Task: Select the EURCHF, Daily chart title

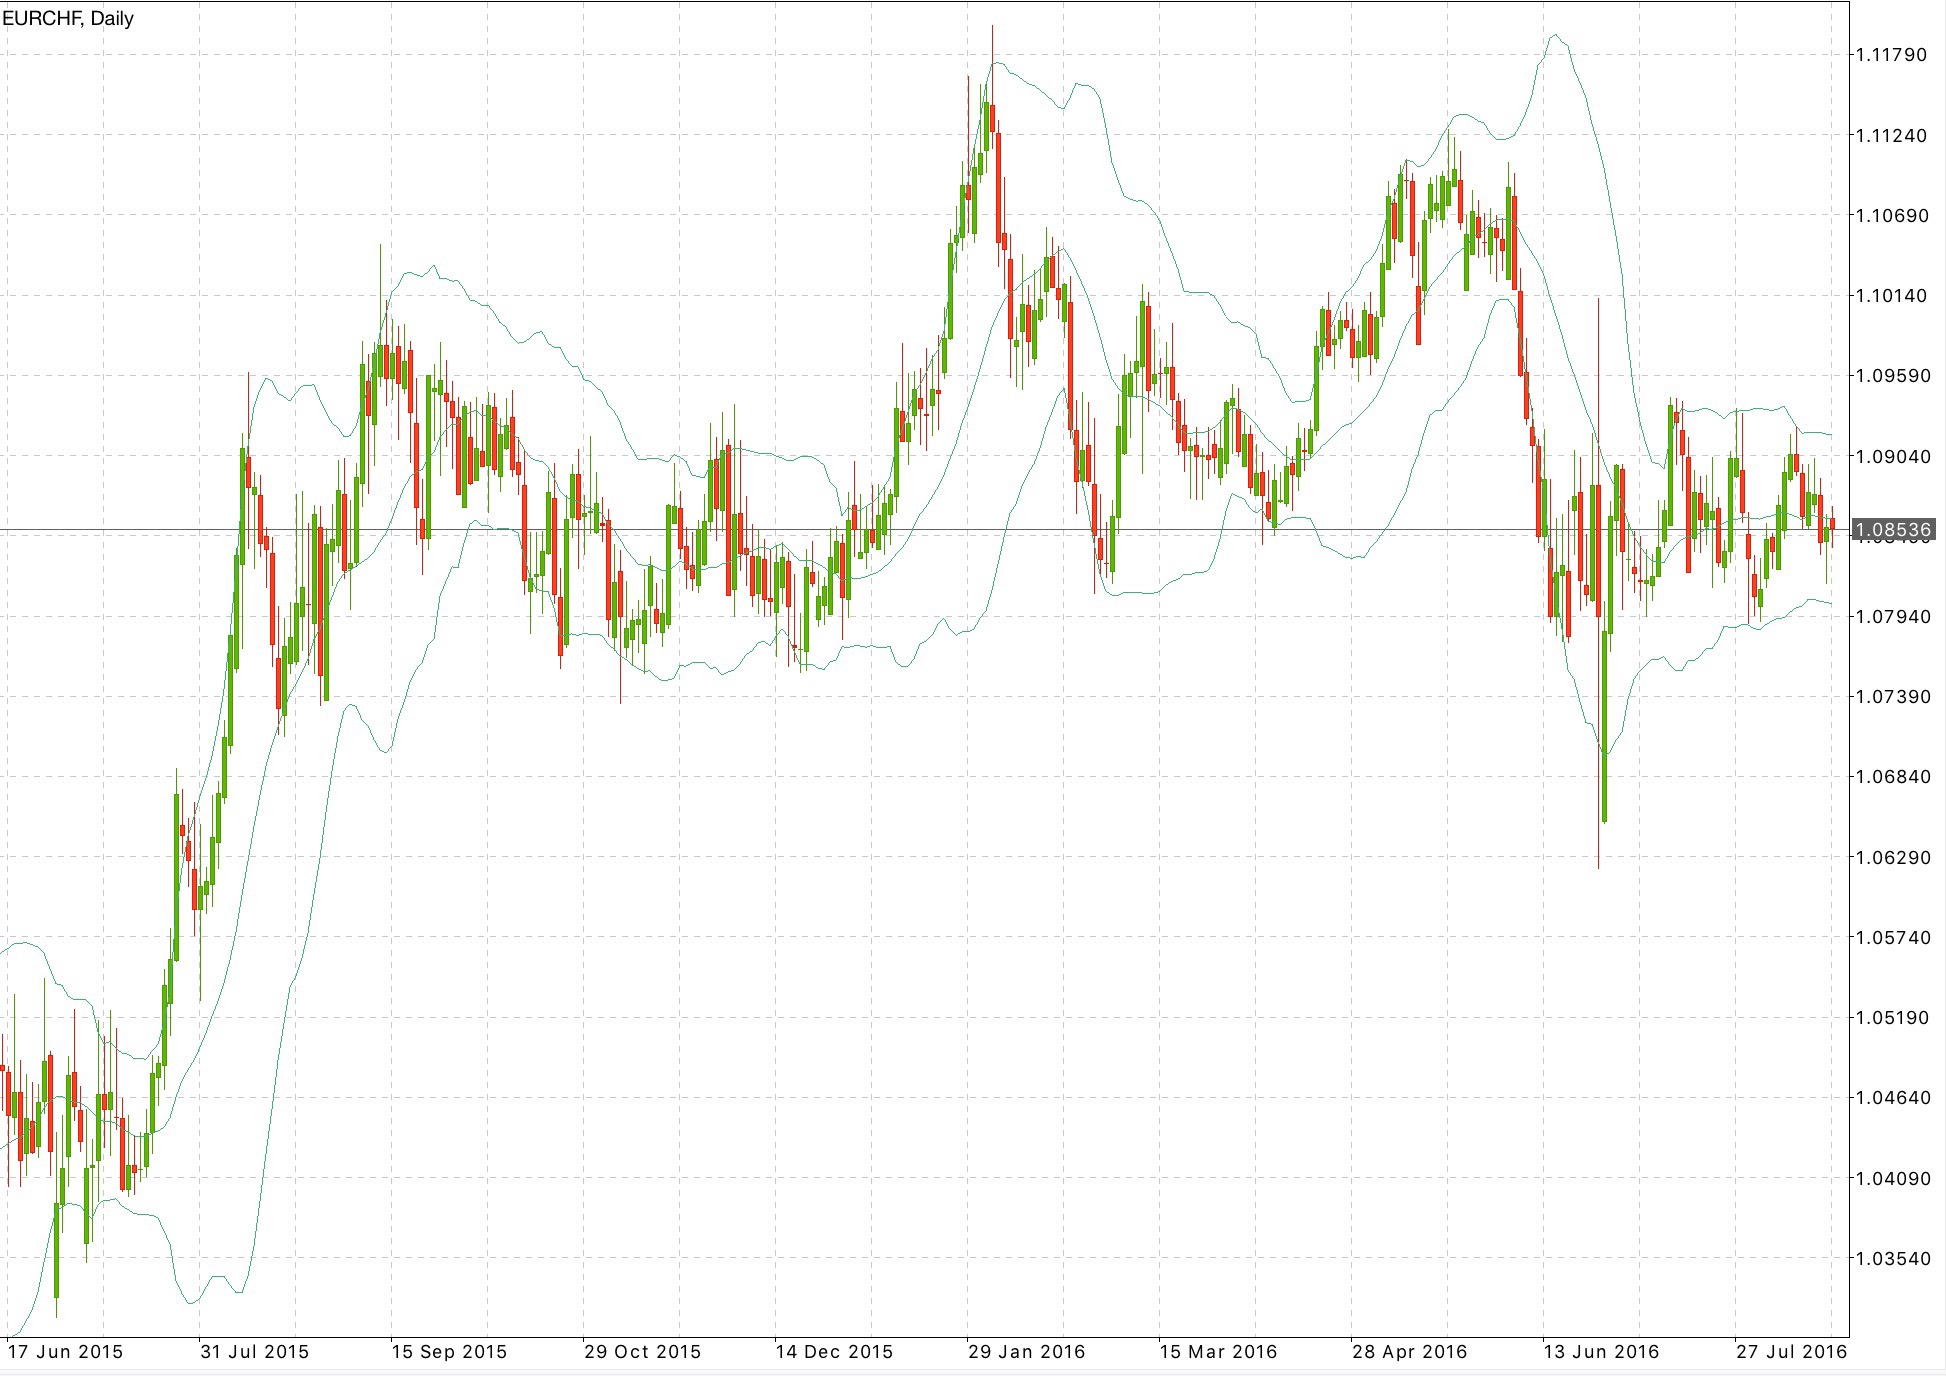Action: [68, 18]
